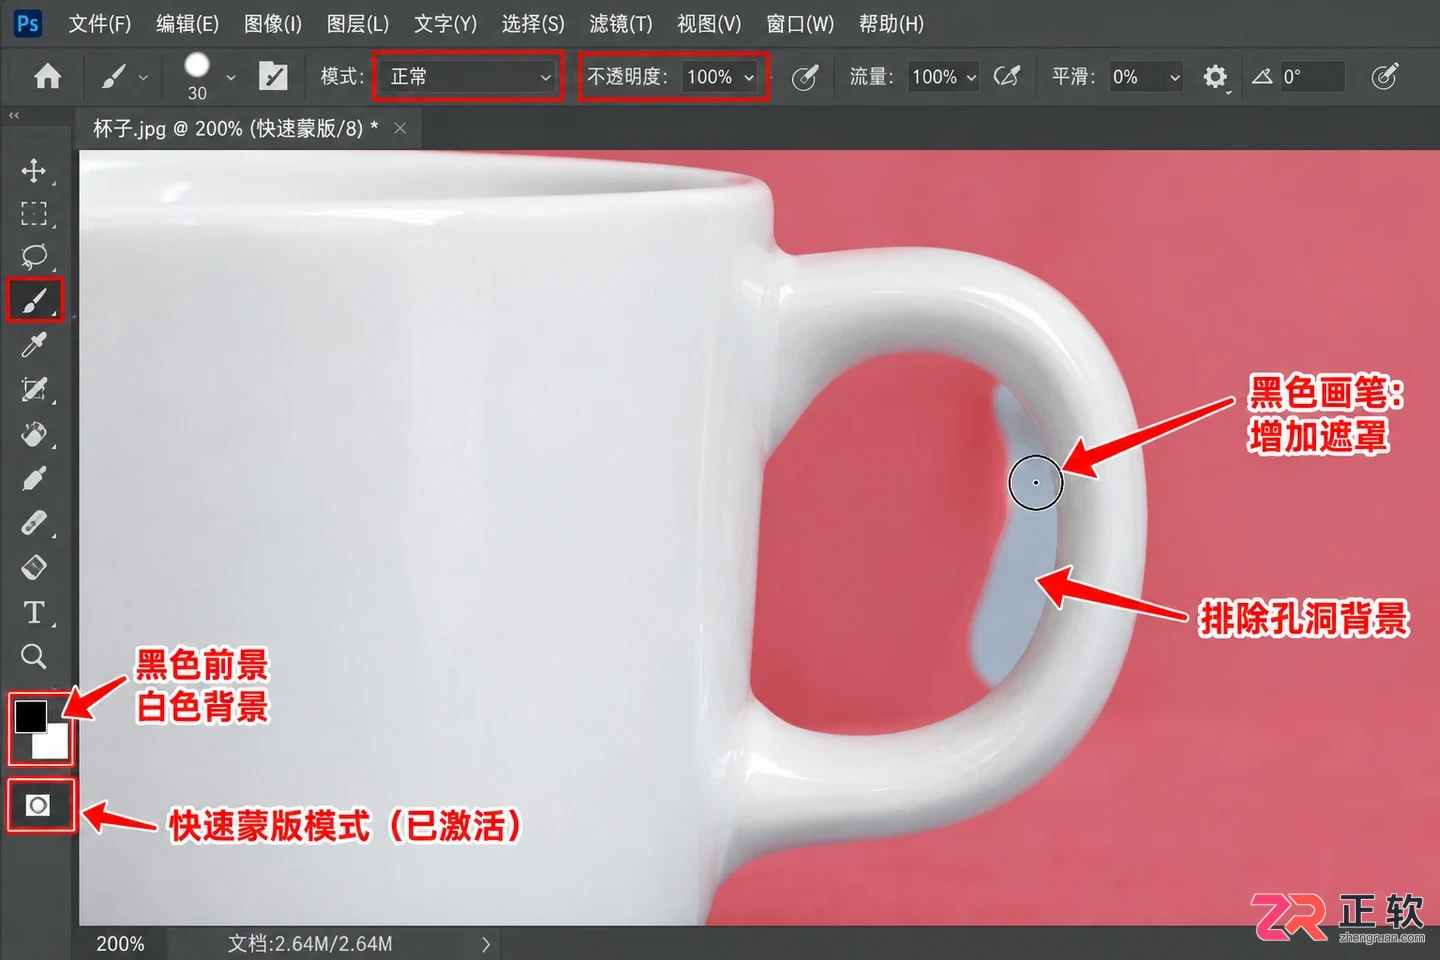Open the blend mode 正常 dropdown
Viewport: 1440px width, 960px height.
click(468, 76)
